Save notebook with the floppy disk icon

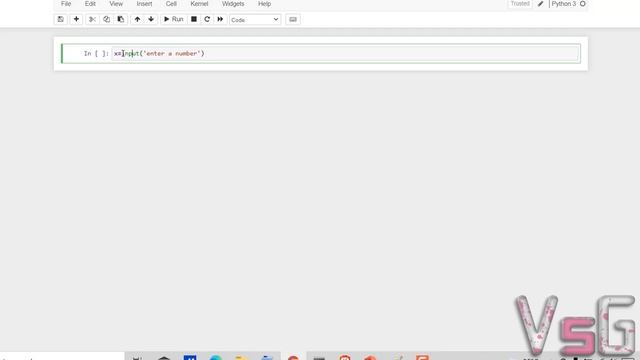coord(60,19)
